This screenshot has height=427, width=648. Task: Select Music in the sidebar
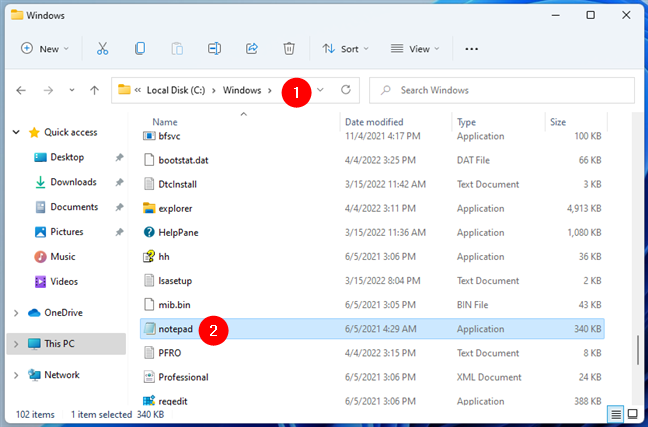point(62,256)
